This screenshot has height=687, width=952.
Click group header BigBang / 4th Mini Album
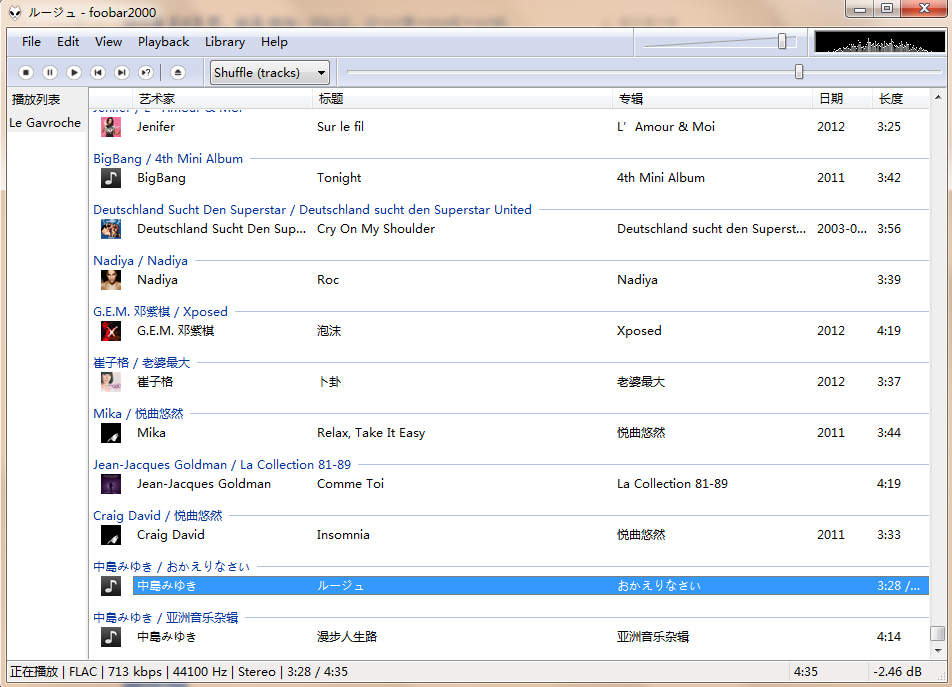[168, 159]
